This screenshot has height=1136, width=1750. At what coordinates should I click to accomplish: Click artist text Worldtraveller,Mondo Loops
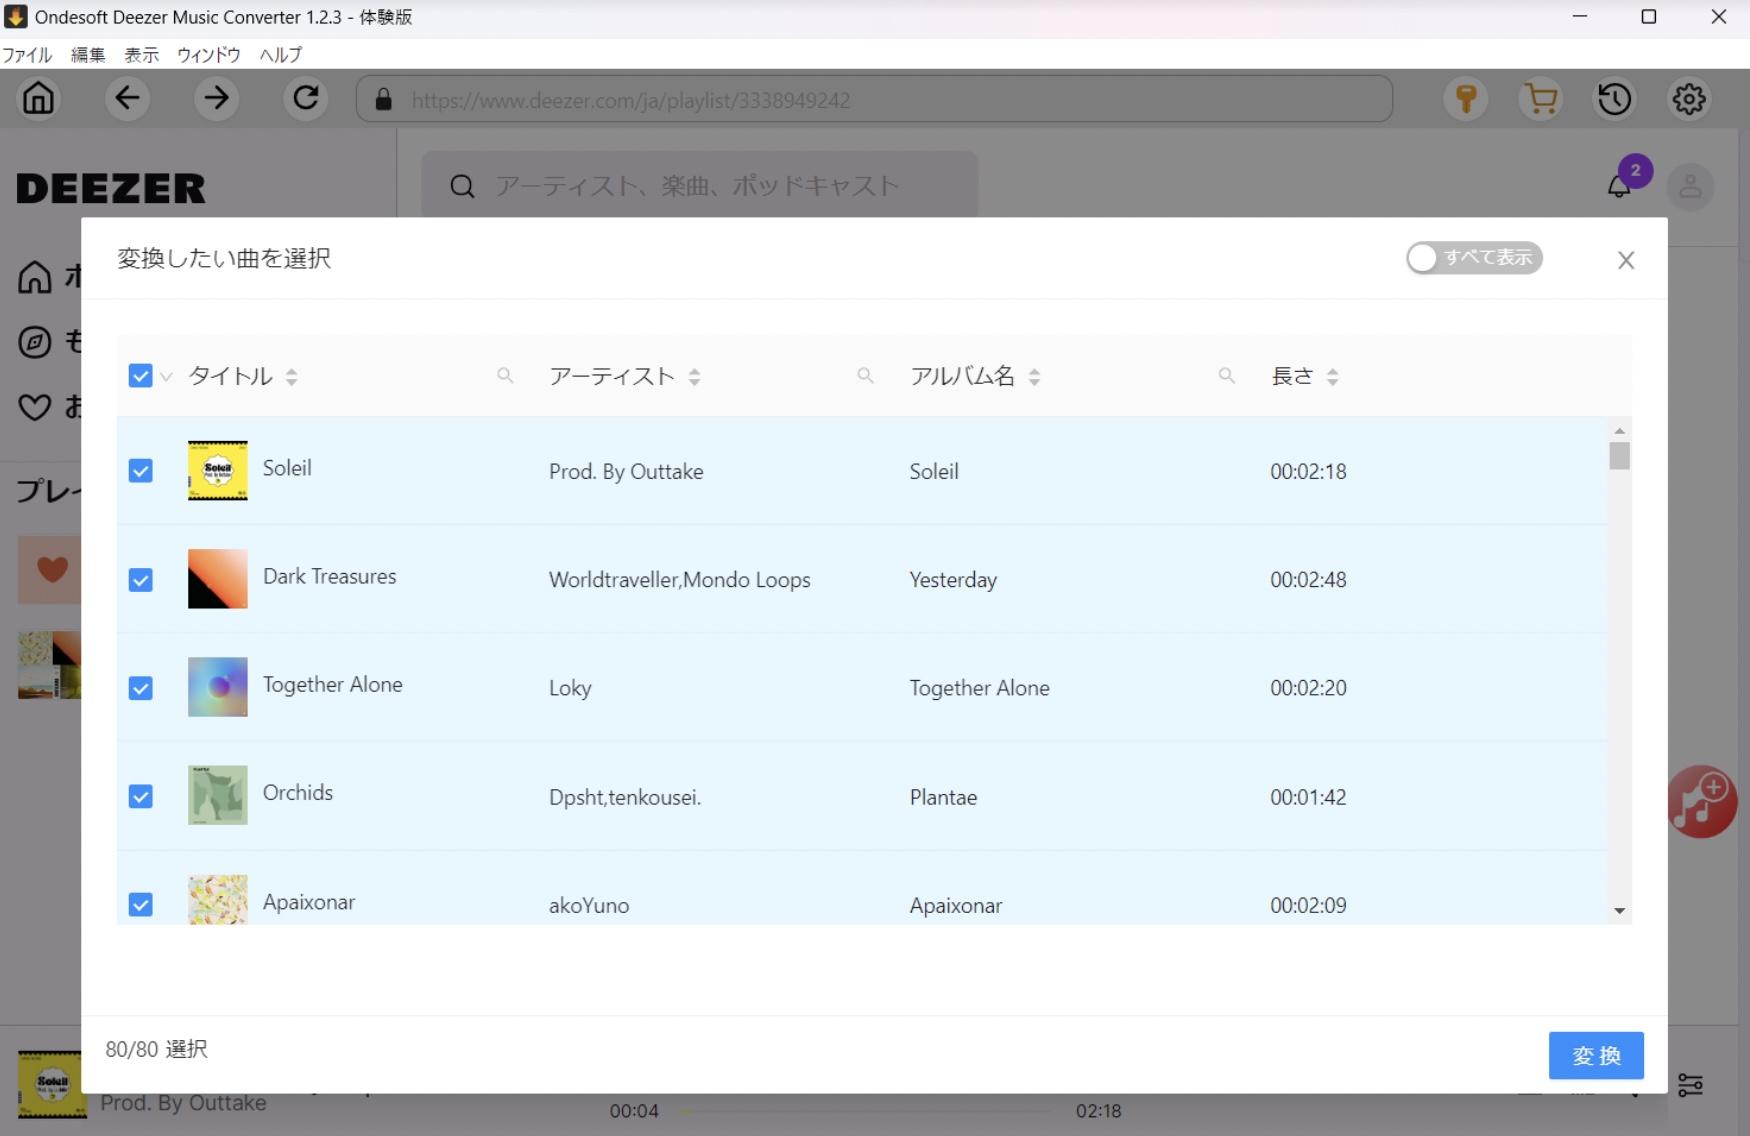(679, 580)
